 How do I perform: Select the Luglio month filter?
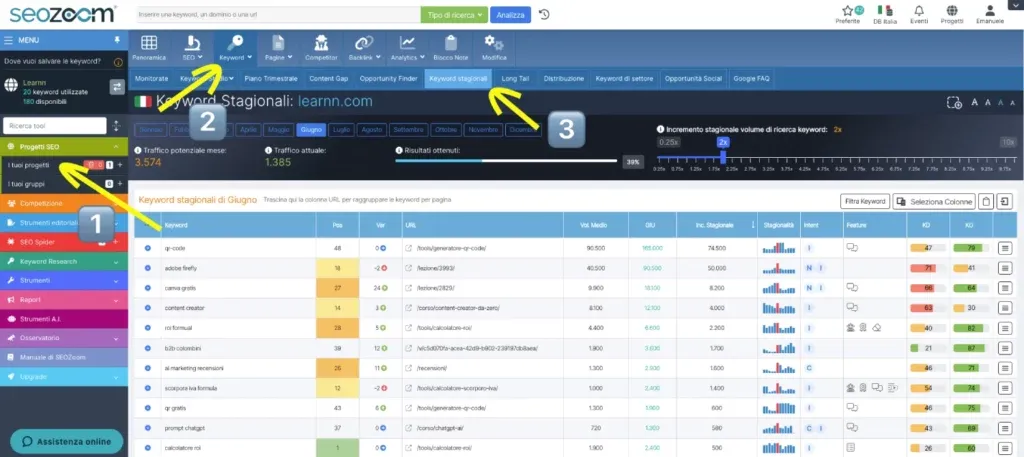(341, 130)
